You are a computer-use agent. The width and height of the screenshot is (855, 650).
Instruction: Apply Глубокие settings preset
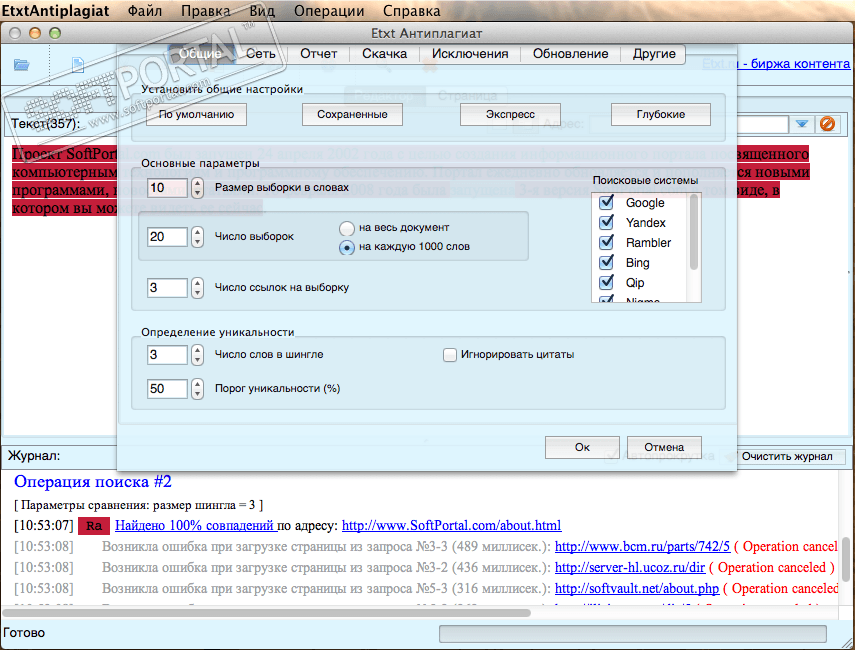(x=661, y=115)
